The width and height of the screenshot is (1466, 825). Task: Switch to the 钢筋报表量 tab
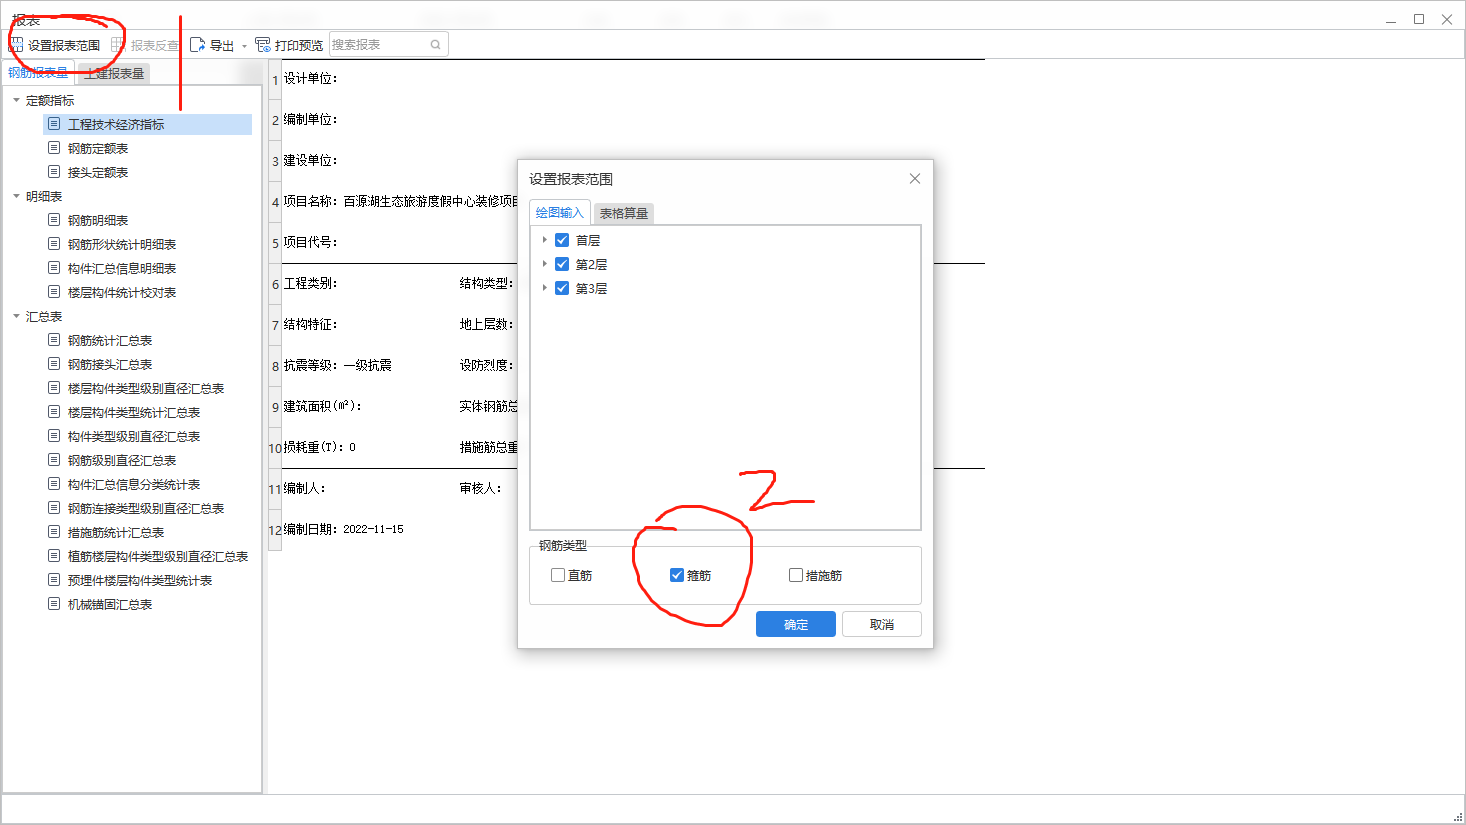tap(38, 73)
